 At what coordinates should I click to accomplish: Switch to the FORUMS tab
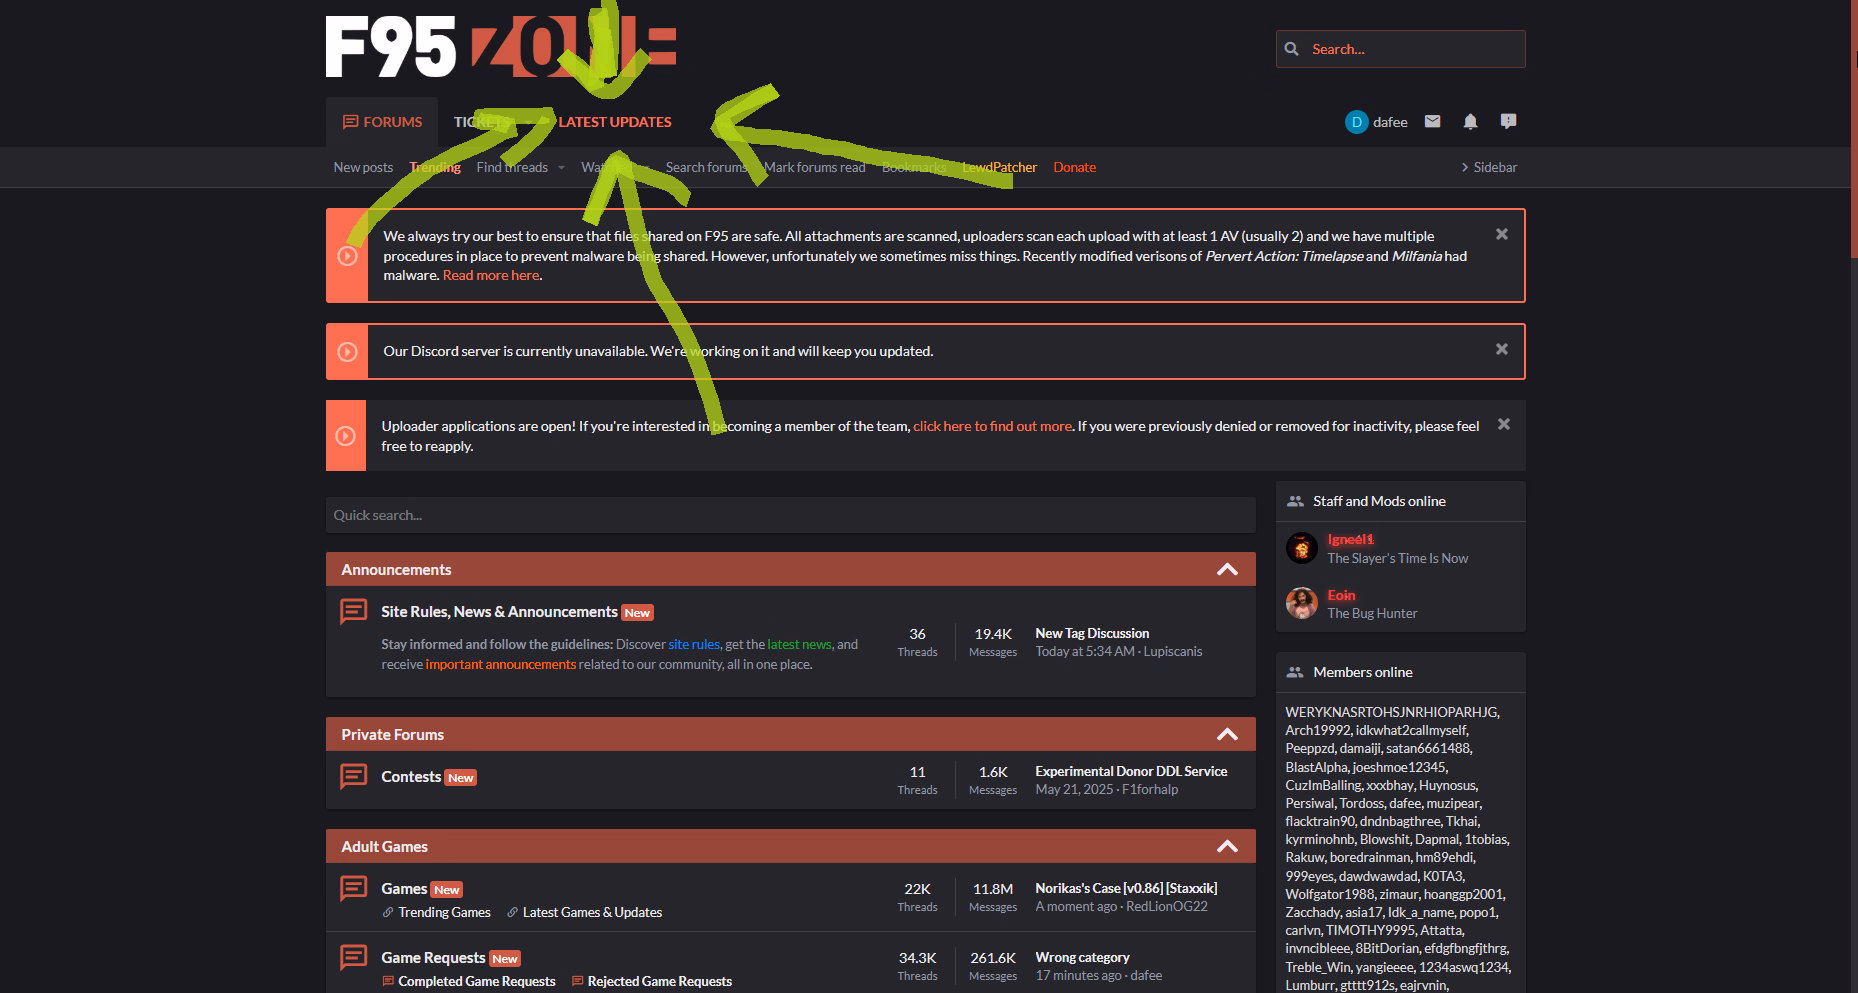pyautogui.click(x=382, y=122)
